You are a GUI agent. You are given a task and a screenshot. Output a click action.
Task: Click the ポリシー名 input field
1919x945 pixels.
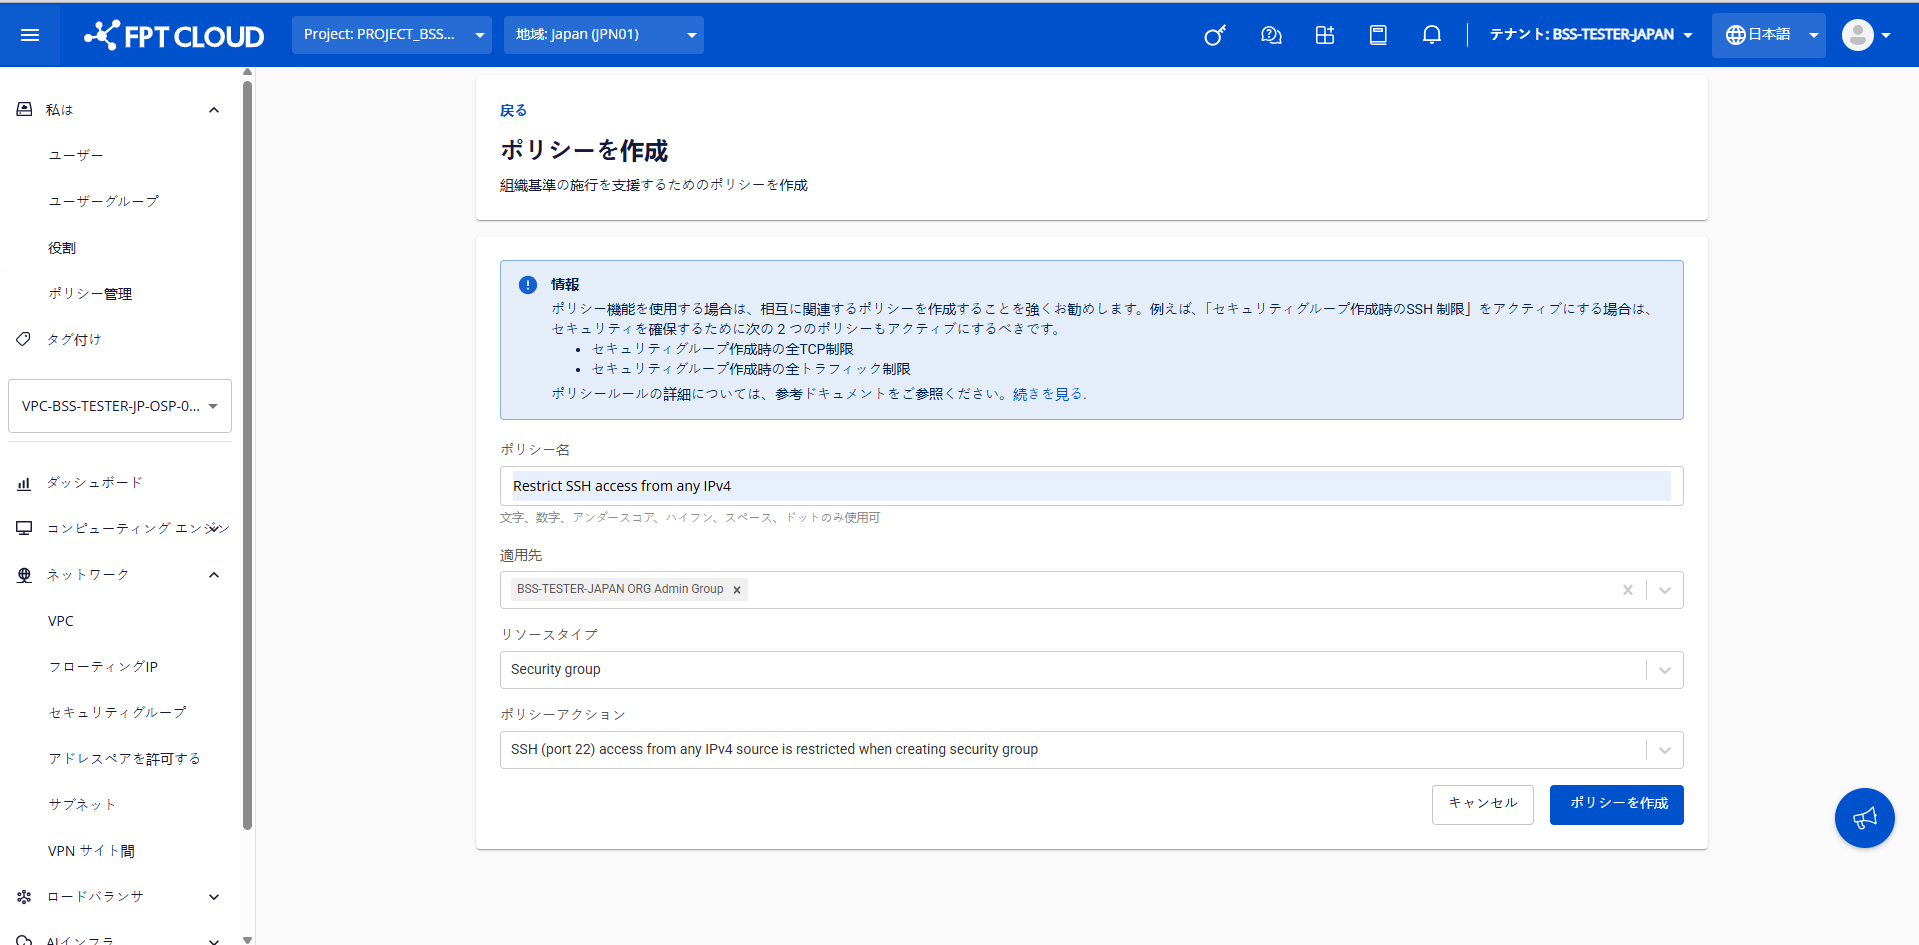click(1092, 486)
